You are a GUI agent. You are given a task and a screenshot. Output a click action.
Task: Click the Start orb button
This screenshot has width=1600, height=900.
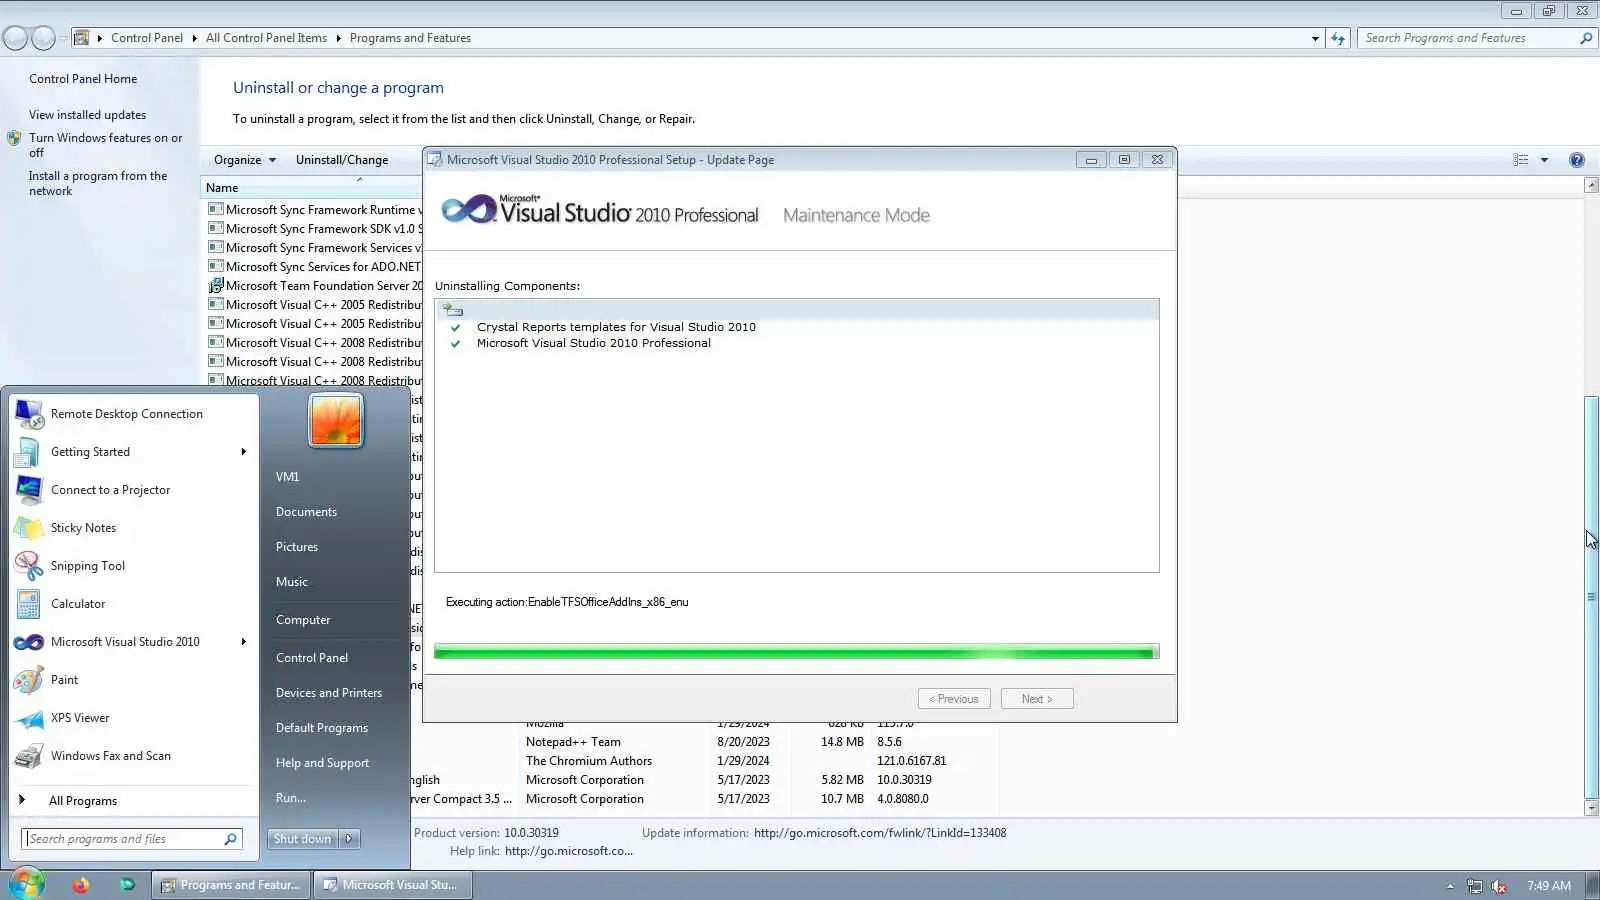click(x=27, y=885)
